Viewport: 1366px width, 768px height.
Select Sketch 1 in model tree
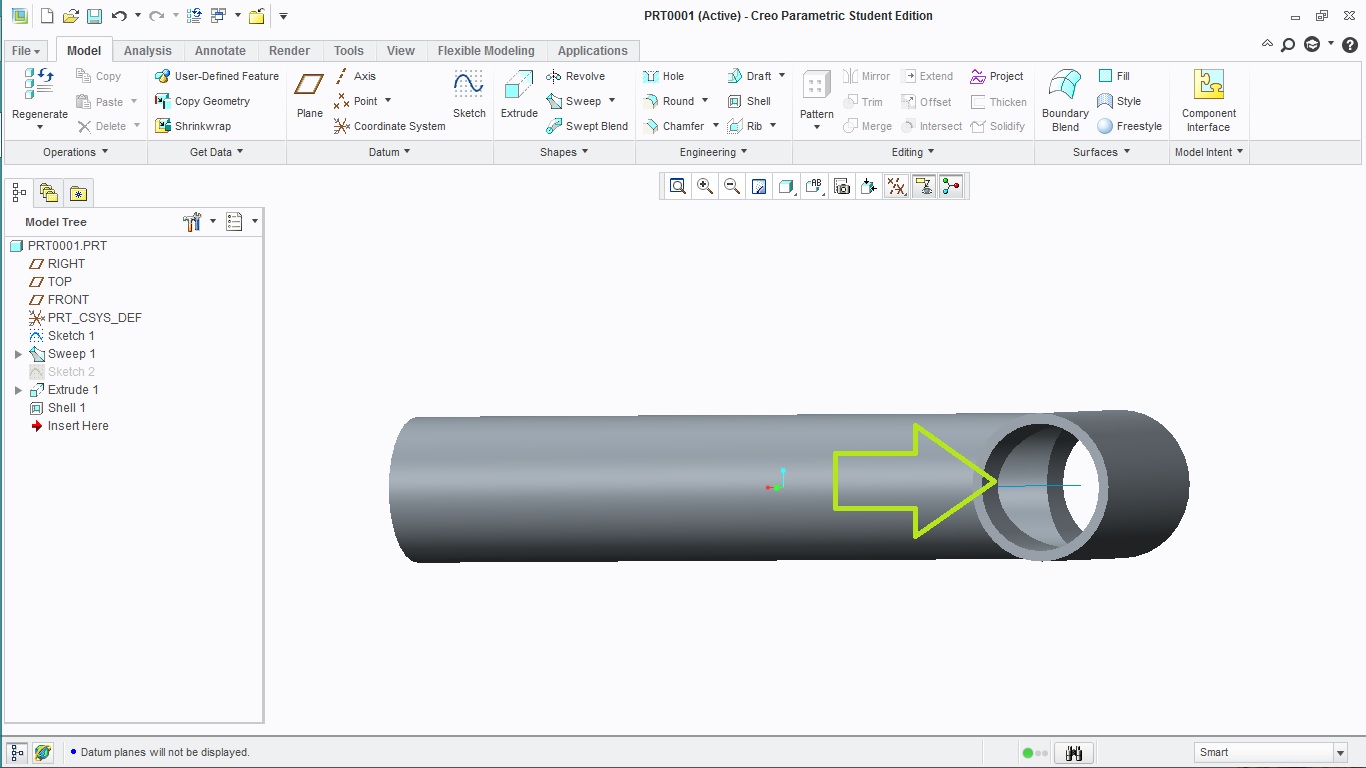61,336
